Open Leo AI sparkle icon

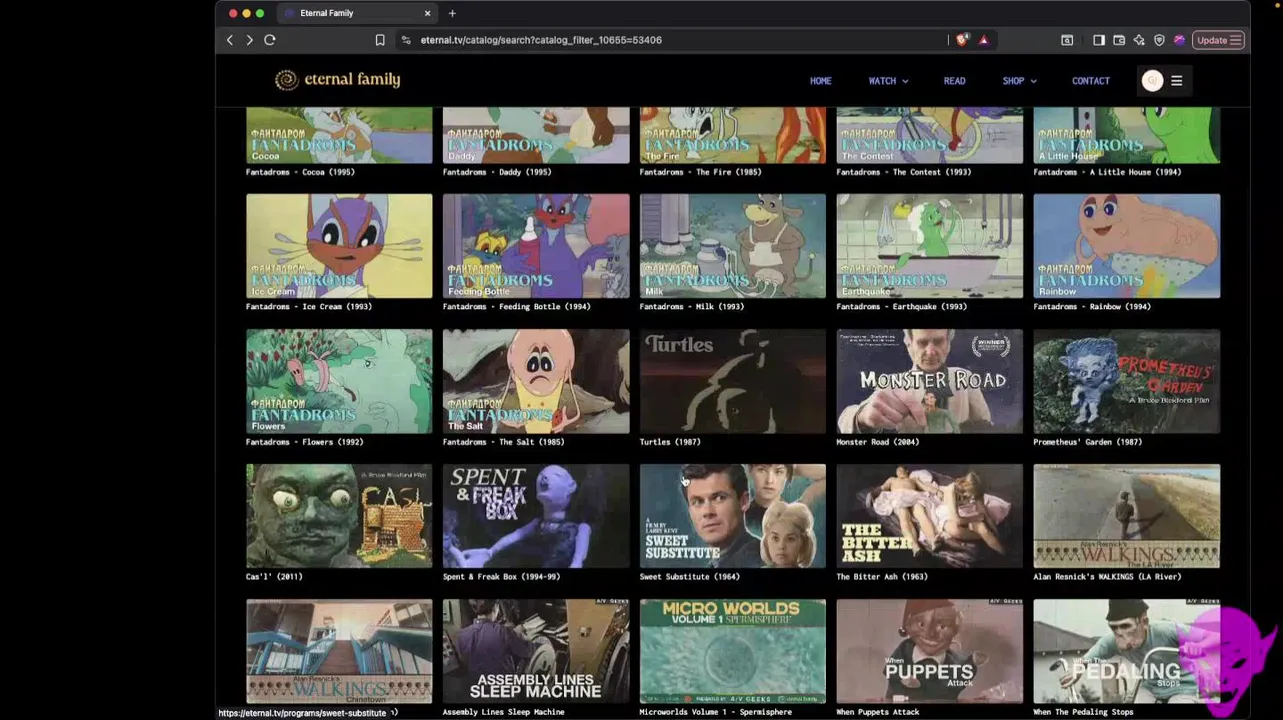point(1139,40)
